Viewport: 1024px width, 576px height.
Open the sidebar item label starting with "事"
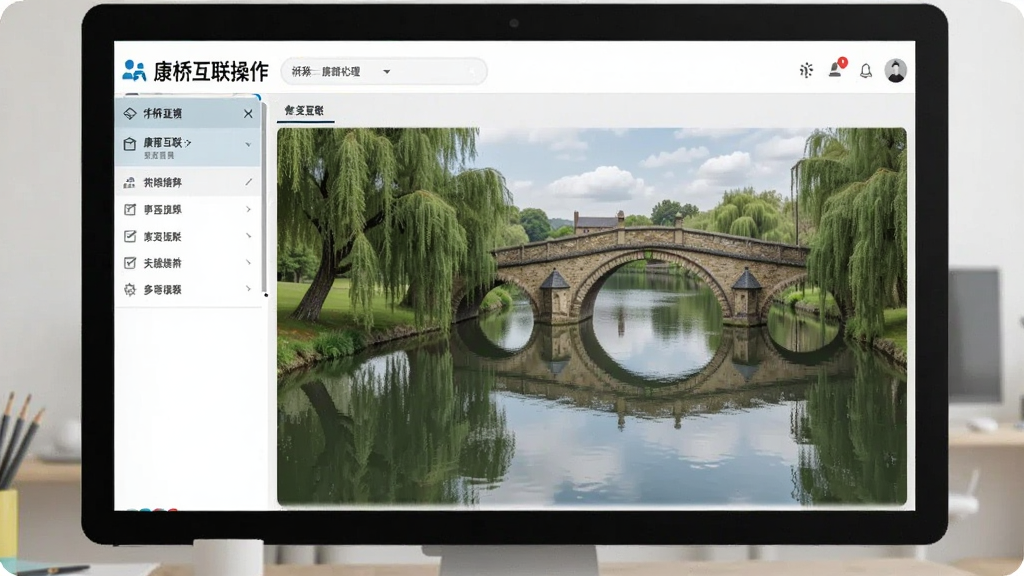pos(163,210)
